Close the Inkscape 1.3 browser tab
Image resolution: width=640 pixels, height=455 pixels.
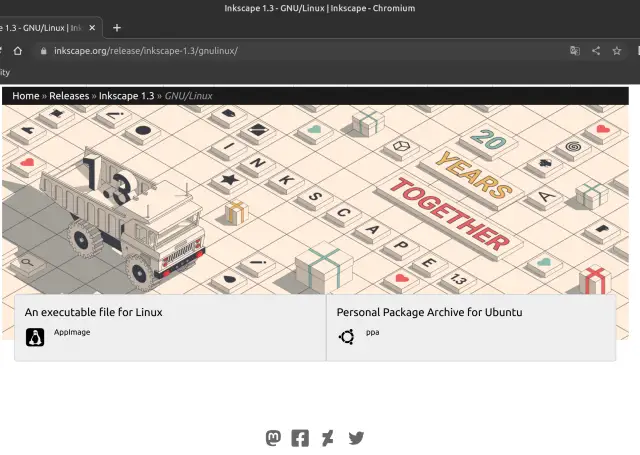click(92, 28)
